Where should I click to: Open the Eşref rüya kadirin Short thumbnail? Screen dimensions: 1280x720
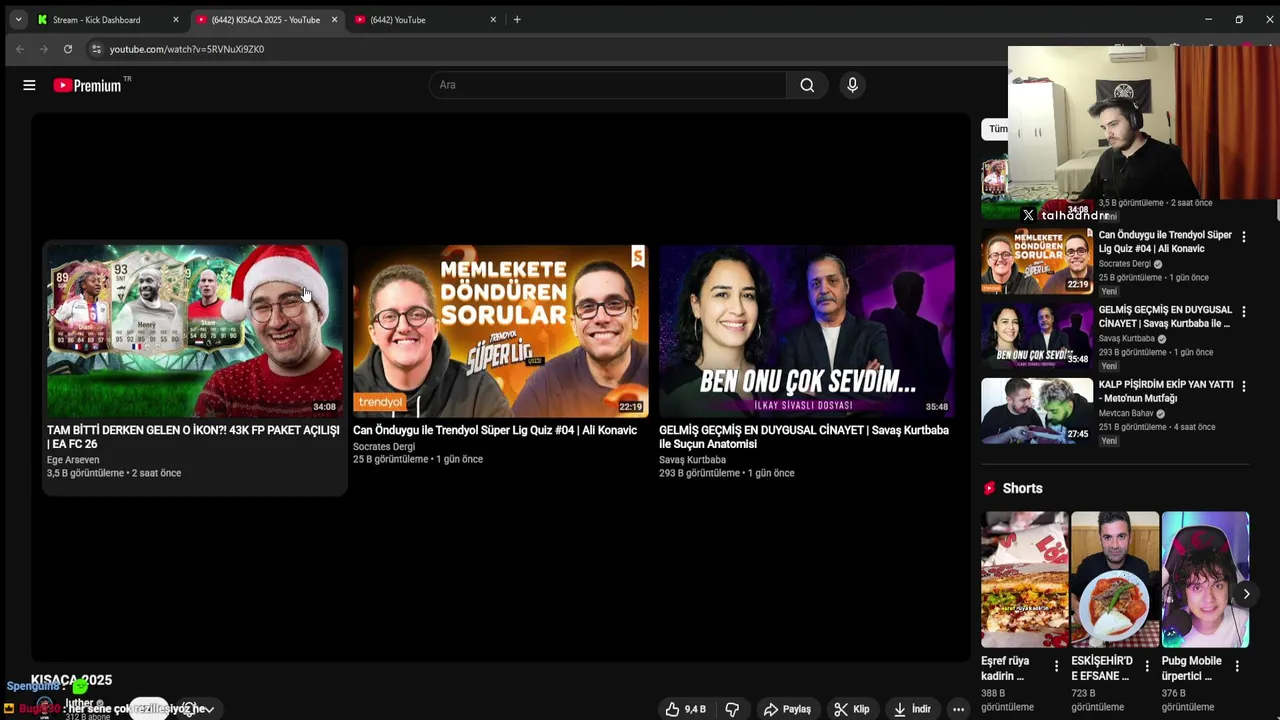[x=1025, y=580]
